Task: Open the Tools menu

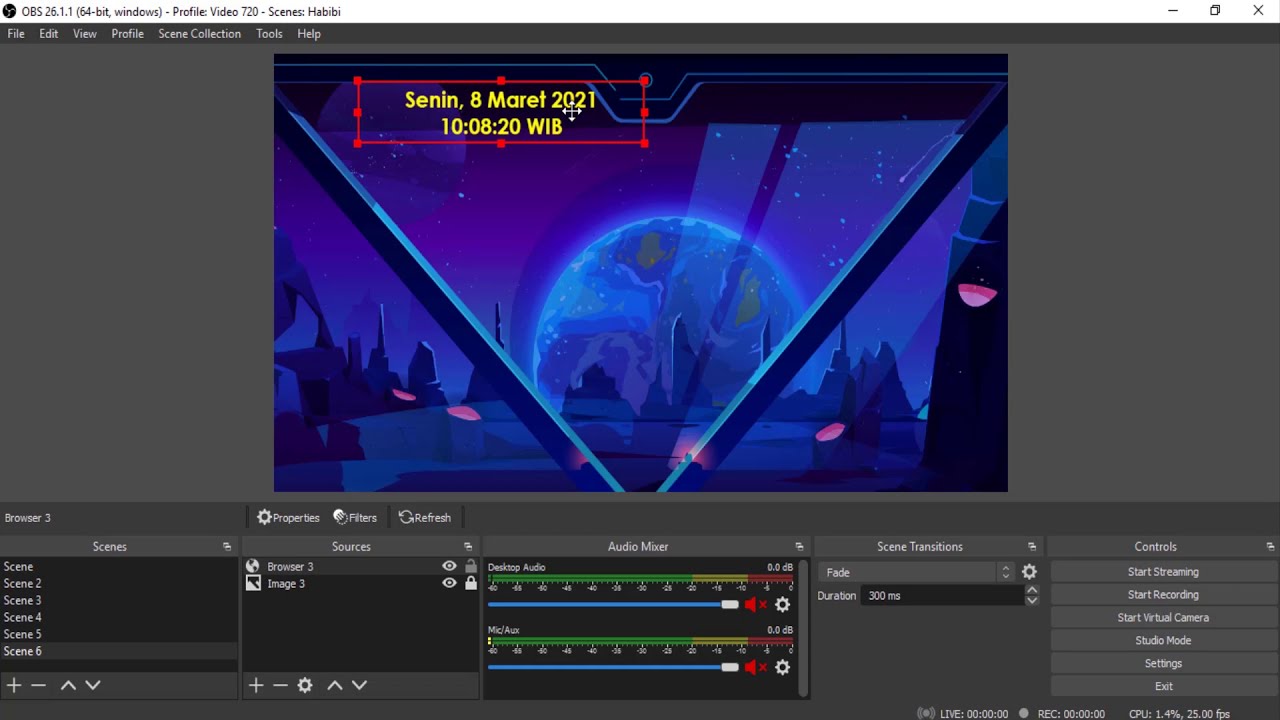Action: pos(269,34)
